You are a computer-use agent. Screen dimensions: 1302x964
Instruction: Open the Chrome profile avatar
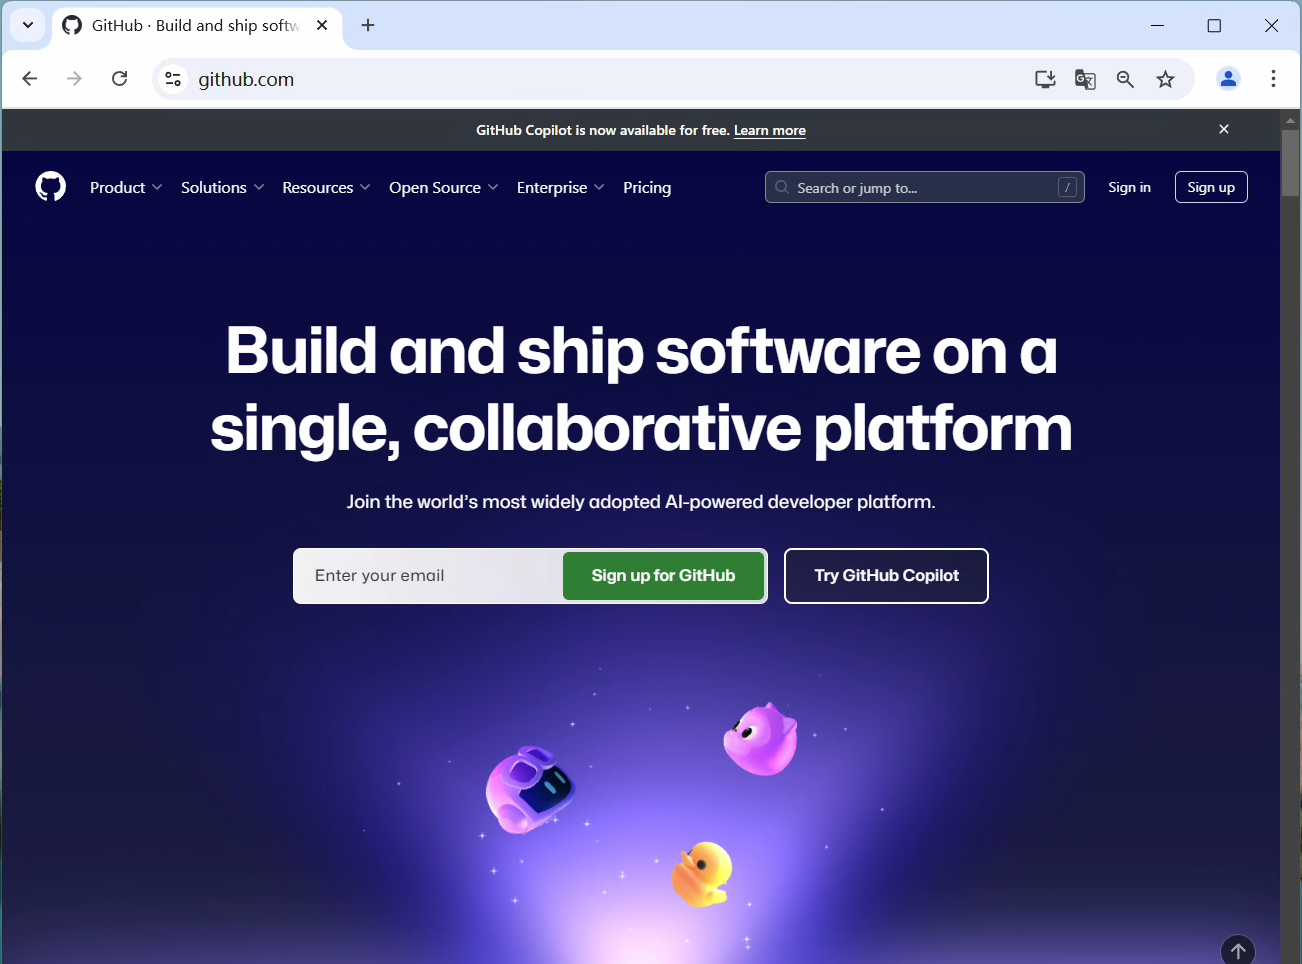click(1228, 79)
